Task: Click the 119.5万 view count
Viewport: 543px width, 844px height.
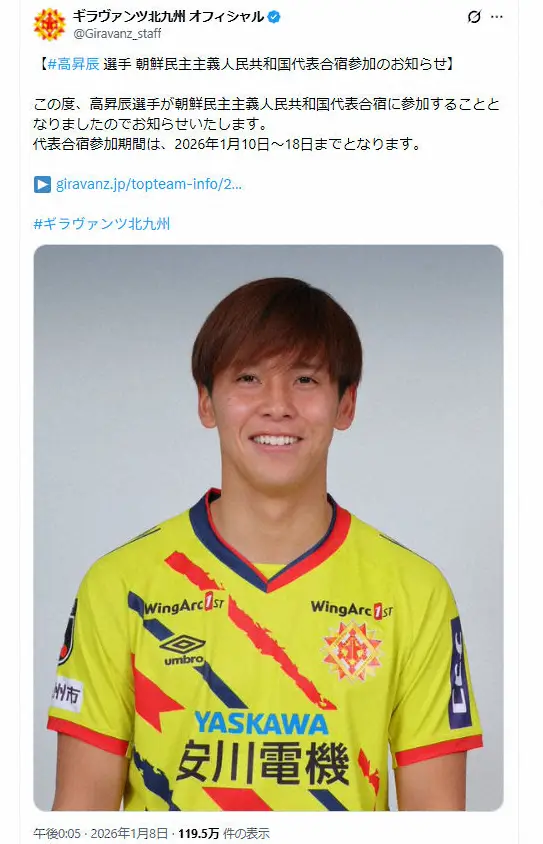Action: pyautogui.click(x=199, y=833)
